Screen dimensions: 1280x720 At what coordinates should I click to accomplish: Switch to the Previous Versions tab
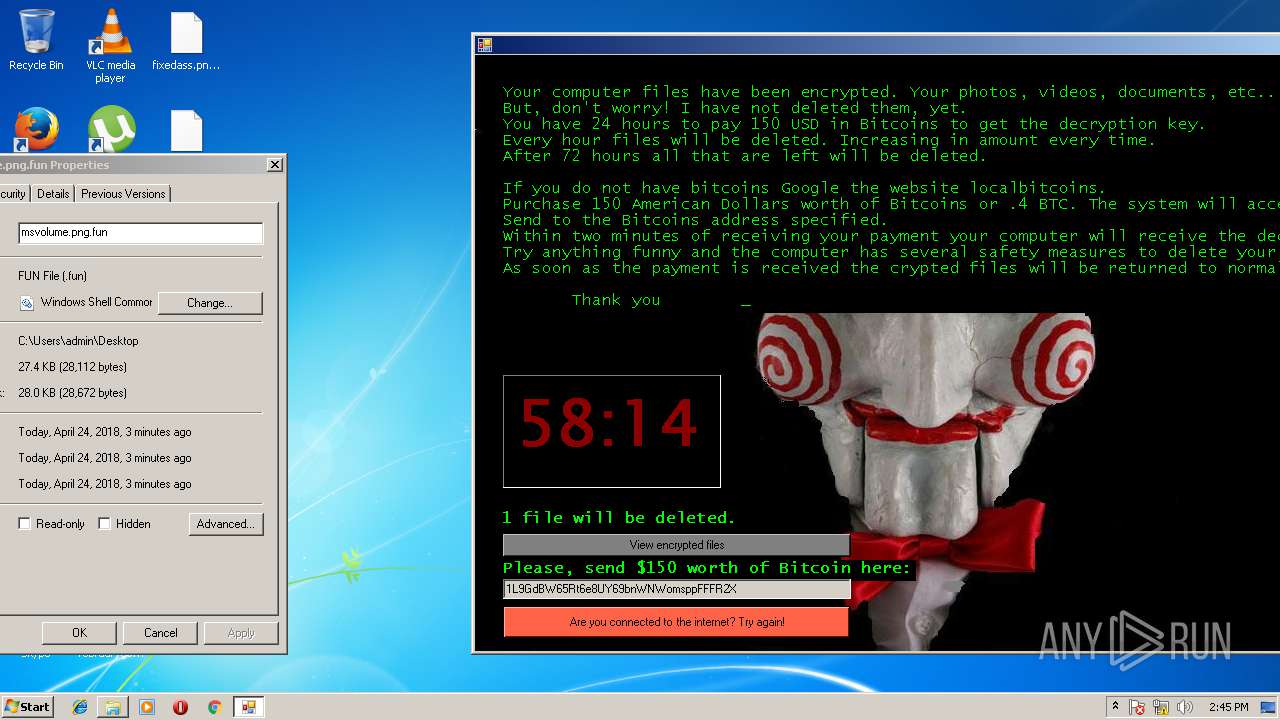click(123, 194)
